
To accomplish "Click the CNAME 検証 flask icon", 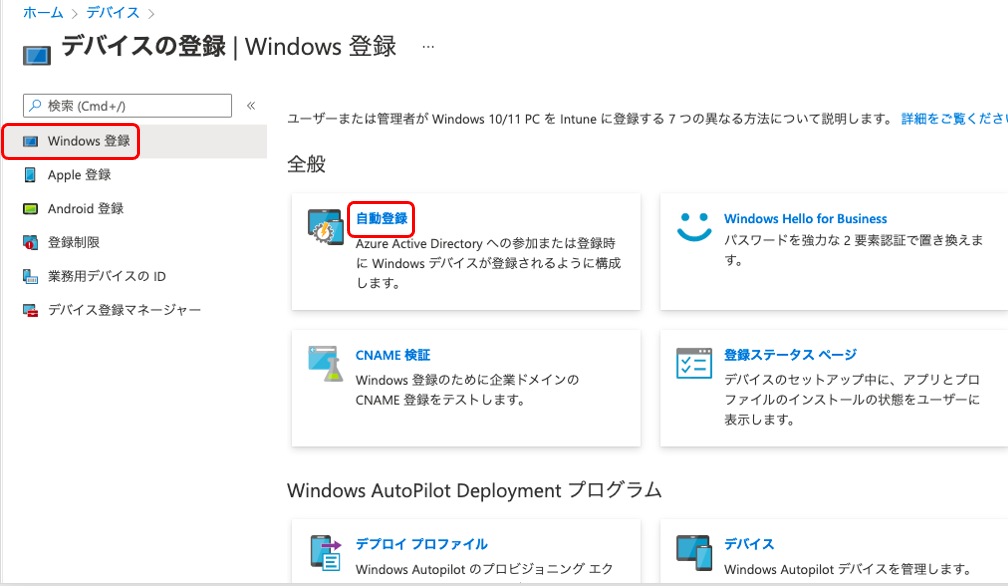I will point(326,364).
